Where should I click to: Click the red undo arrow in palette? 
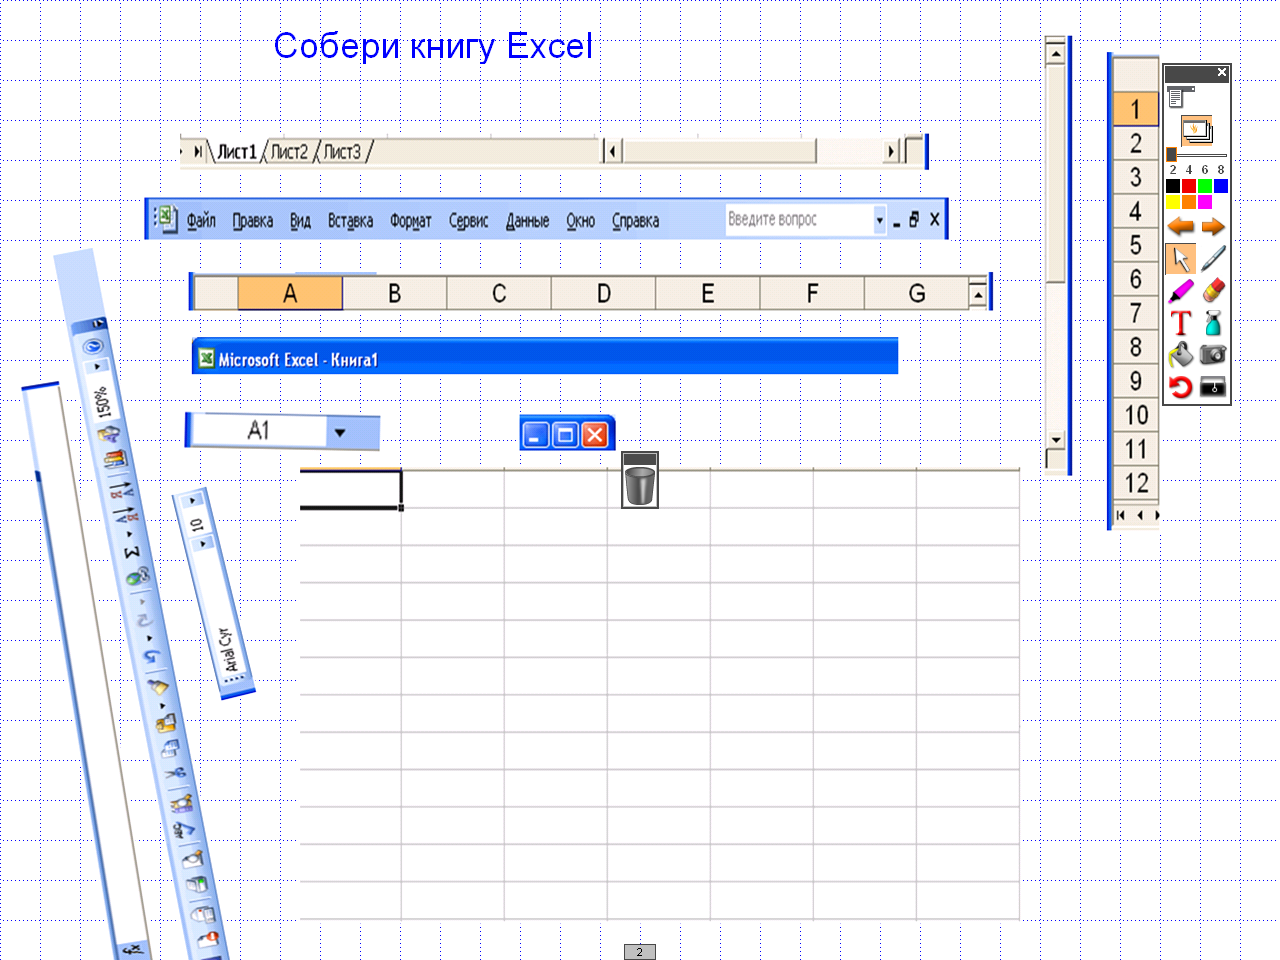click(1181, 387)
